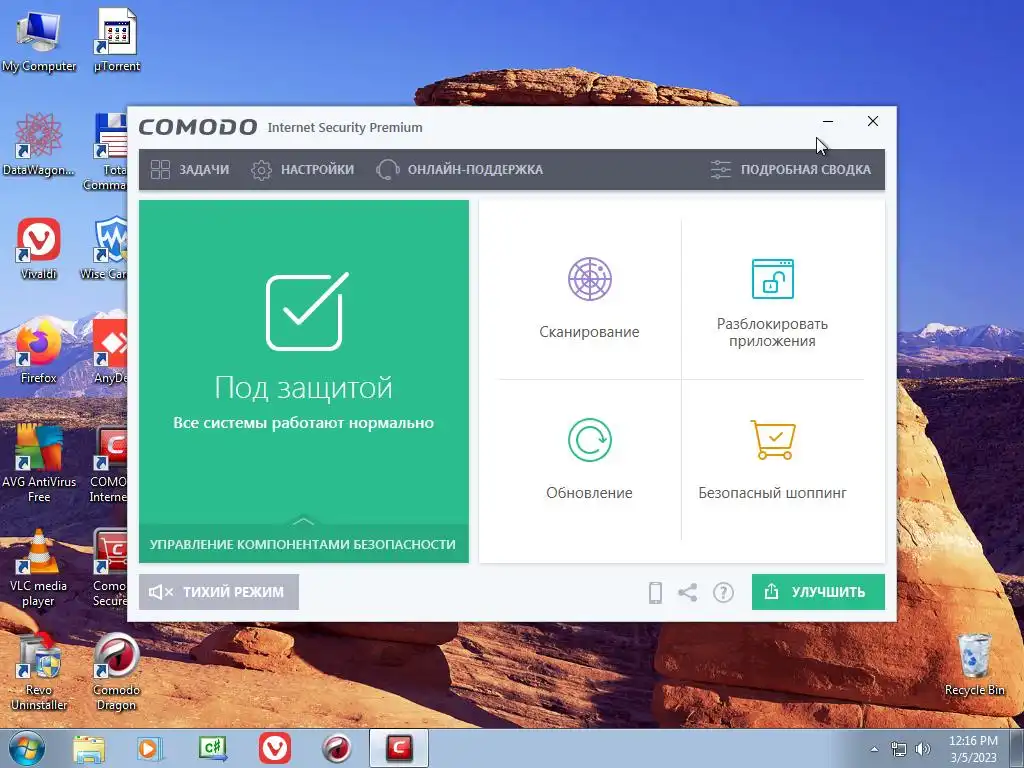Click the COMODO logo title
The width and height of the screenshot is (1024, 768).
(x=198, y=127)
